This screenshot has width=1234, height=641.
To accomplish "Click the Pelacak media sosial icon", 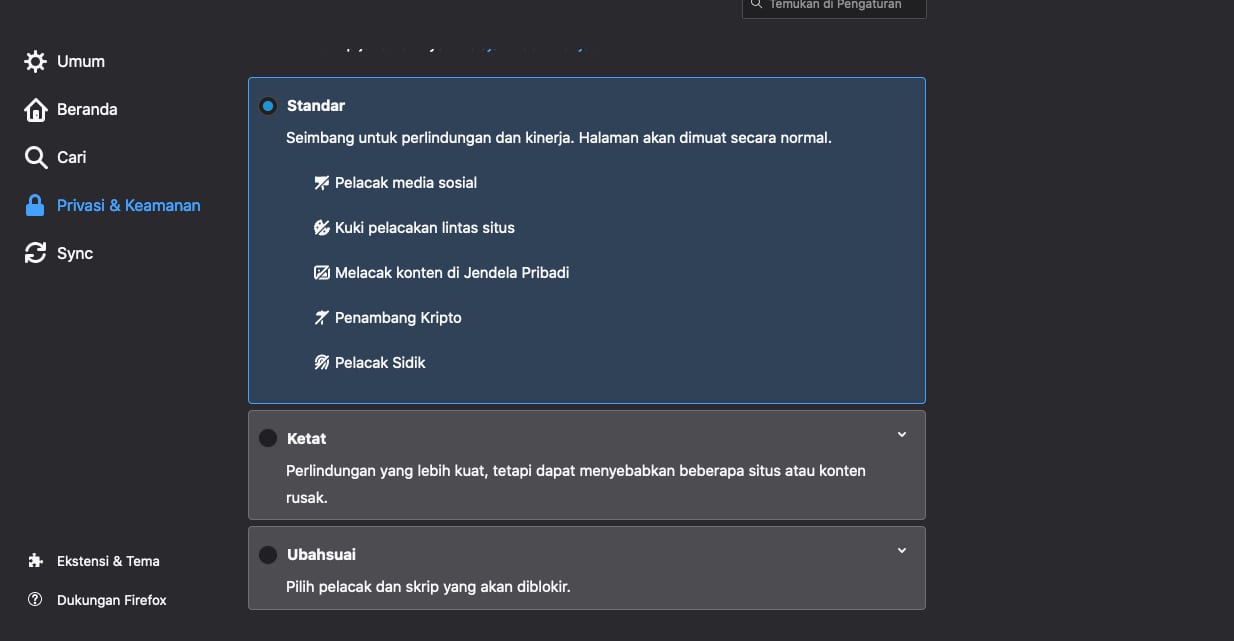I will coord(322,183).
